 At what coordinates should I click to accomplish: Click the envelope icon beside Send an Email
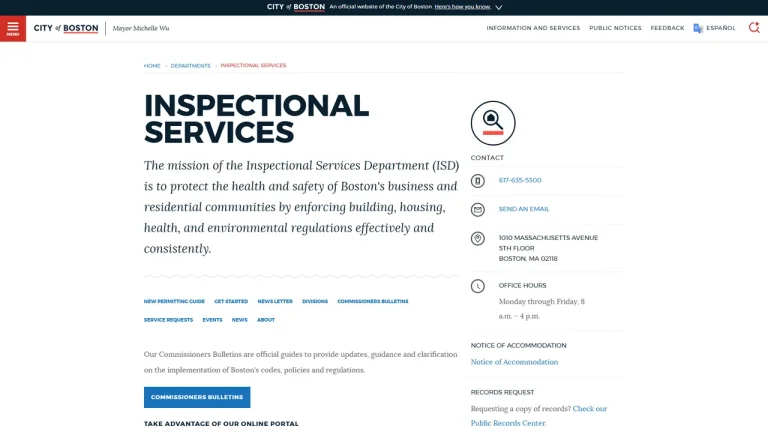[x=478, y=210]
